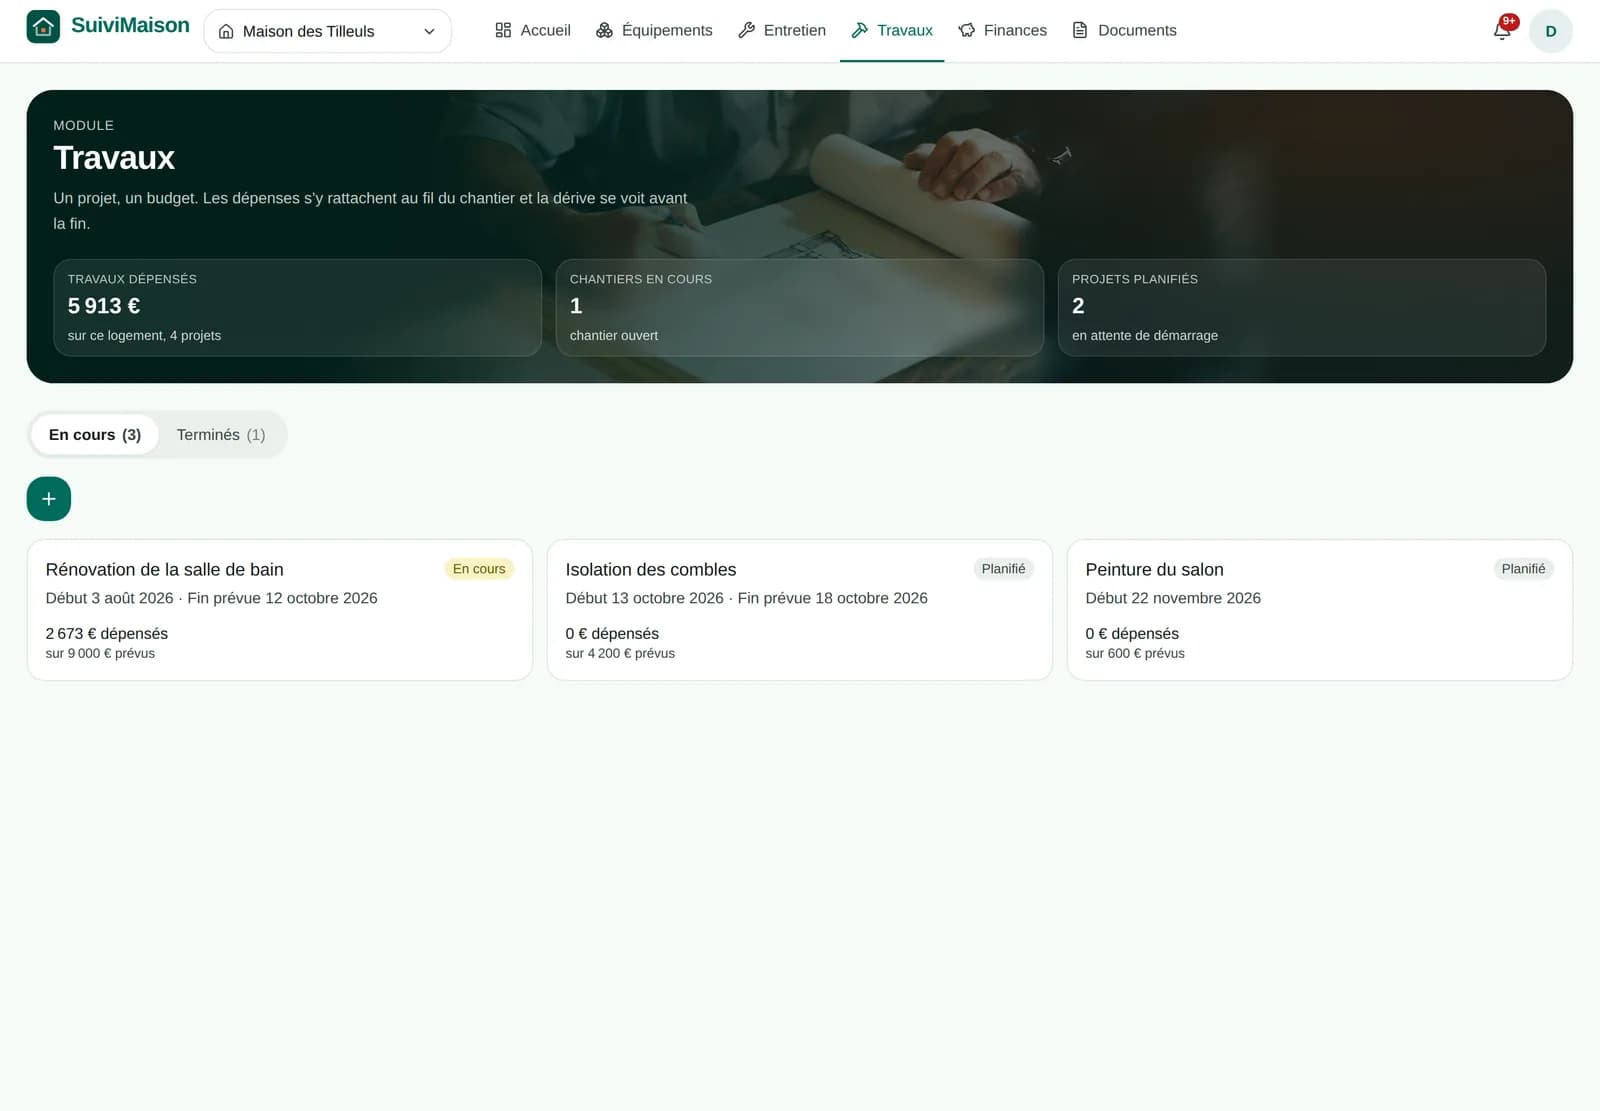Viewport: 1600px width, 1111px height.
Task: Go to Documents
Action: (1124, 31)
